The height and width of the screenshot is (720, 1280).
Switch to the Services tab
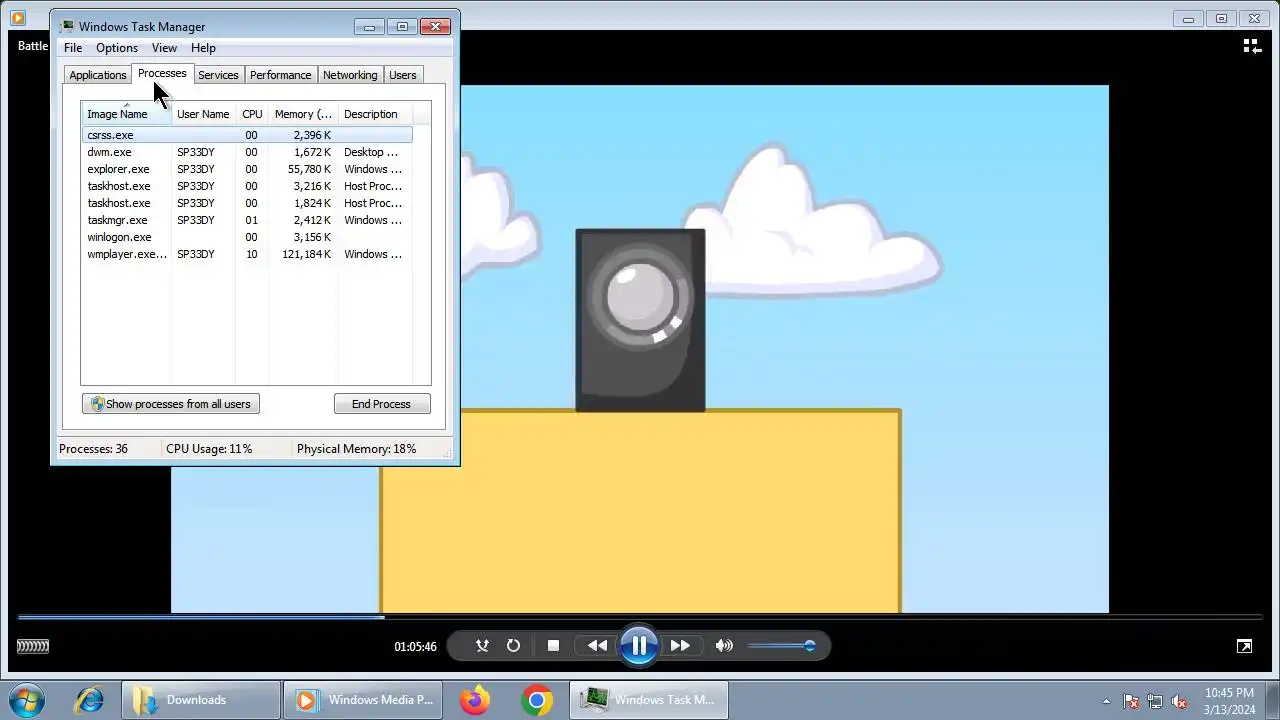[218, 75]
